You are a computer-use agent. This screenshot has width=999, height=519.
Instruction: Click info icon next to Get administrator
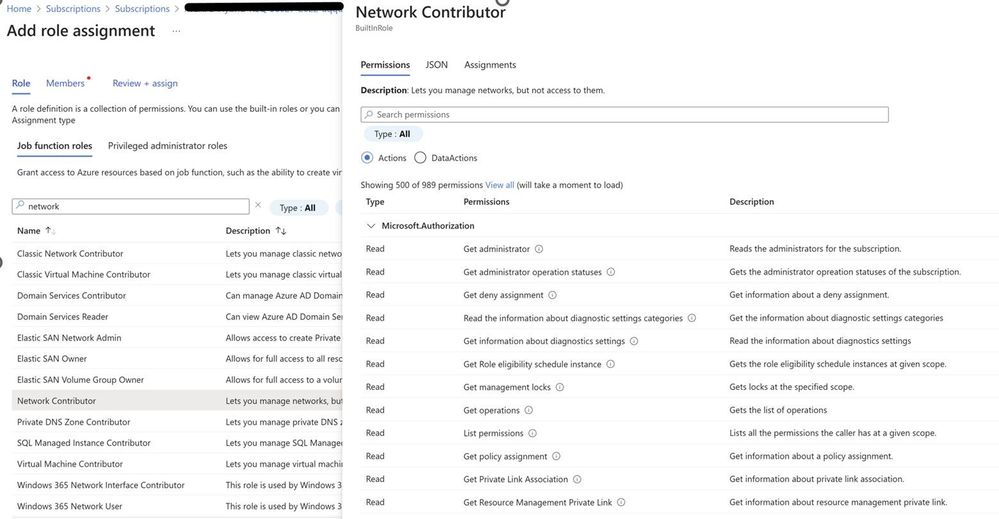click(539, 249)
